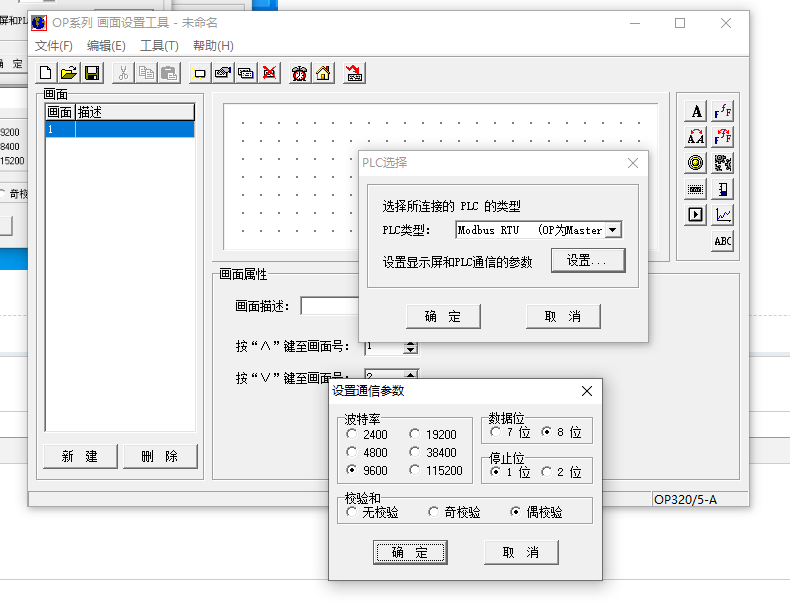Click the up arrow for the '∨' key screen number

[x=411, y=375]
